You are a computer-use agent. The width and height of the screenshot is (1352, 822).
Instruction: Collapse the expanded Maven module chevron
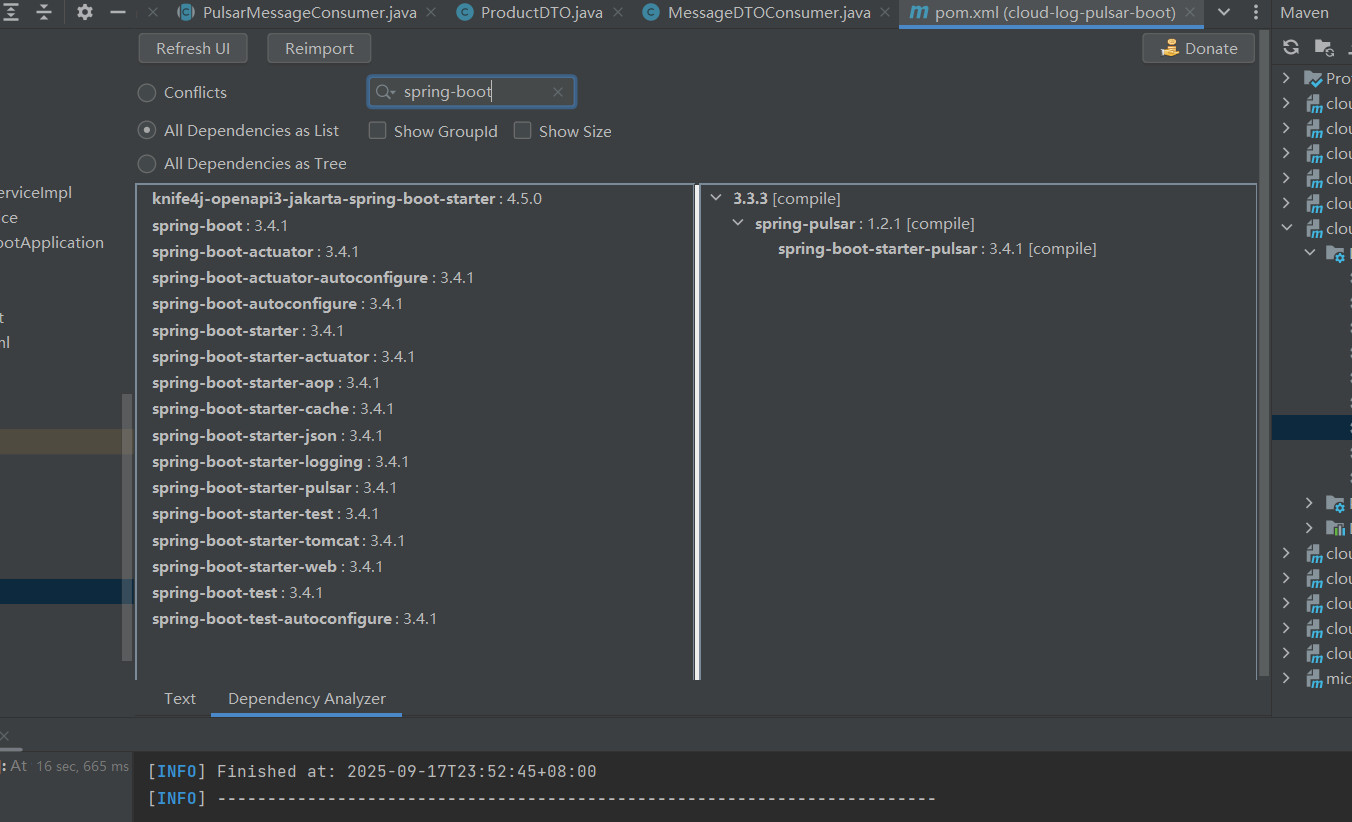tap(1287, 228)
